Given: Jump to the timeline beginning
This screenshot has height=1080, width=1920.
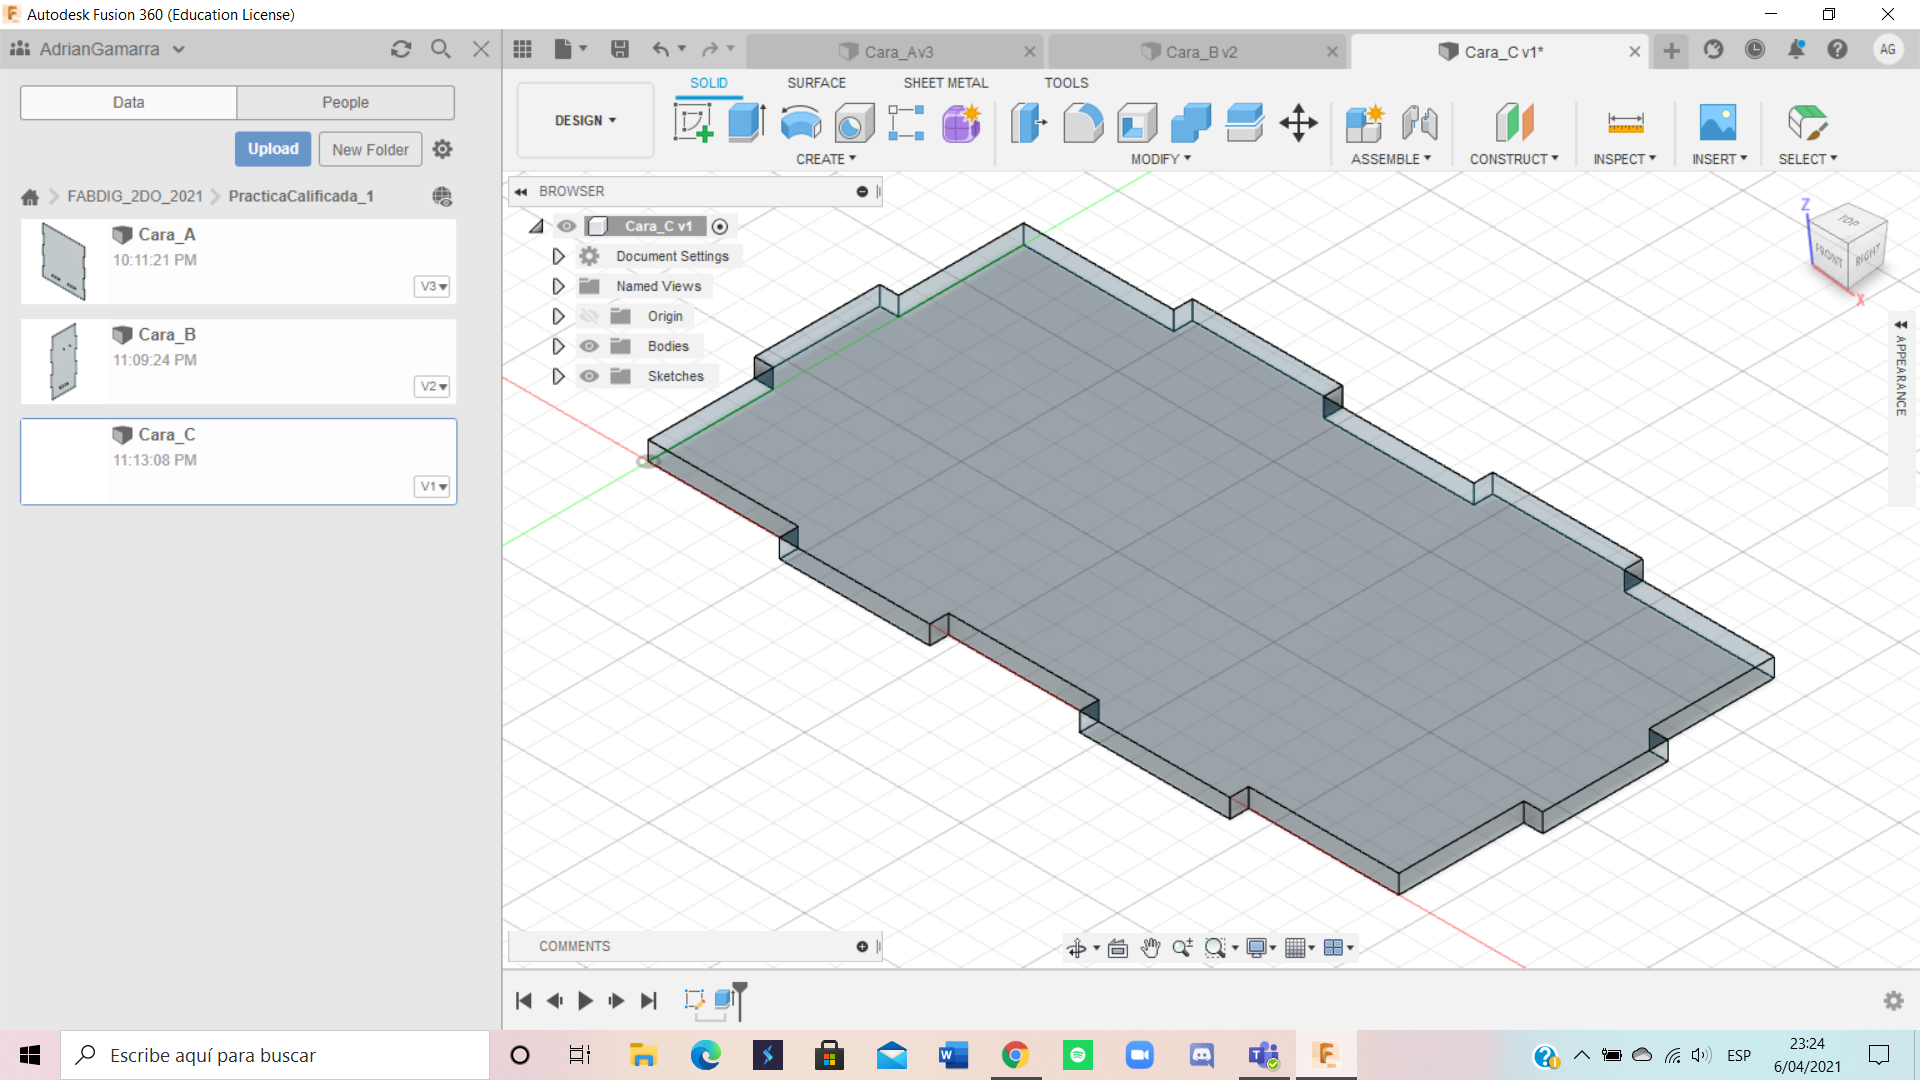Looking at the screenshot, I should [x=524, y=1000].
